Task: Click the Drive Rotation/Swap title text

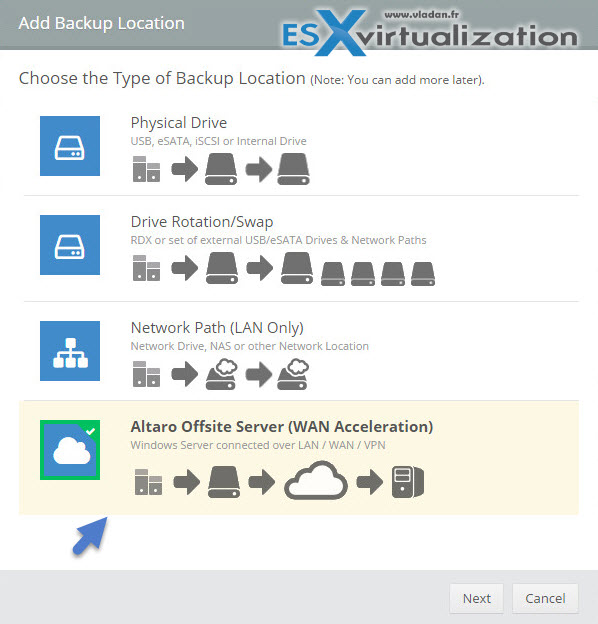Action: pyautogui.click(x=202, y=222)
